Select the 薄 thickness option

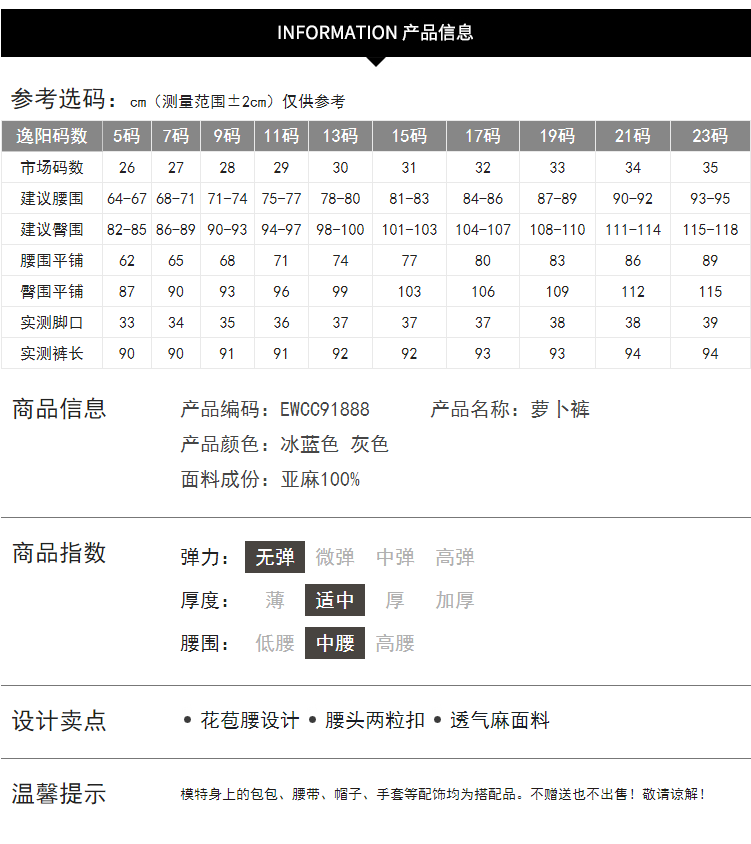click(275, 600)
